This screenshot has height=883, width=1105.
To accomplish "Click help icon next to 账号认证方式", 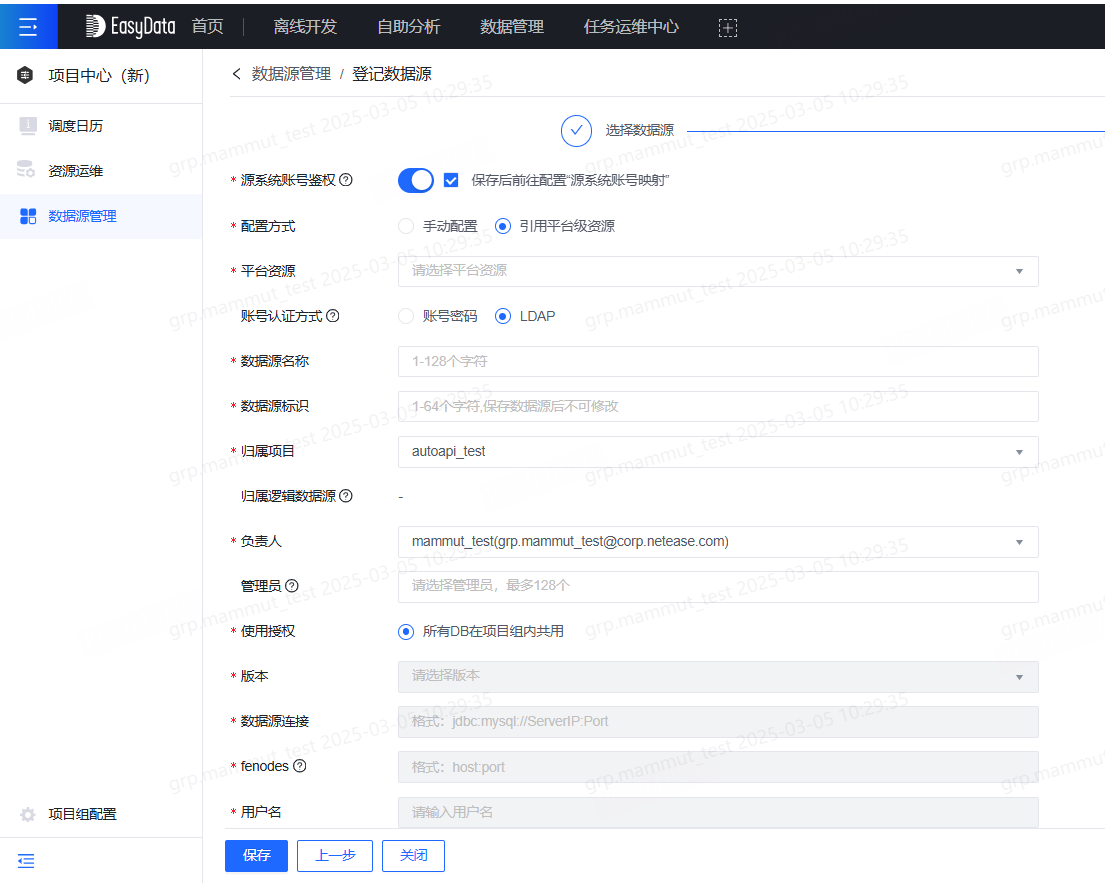I will [333, 316].
